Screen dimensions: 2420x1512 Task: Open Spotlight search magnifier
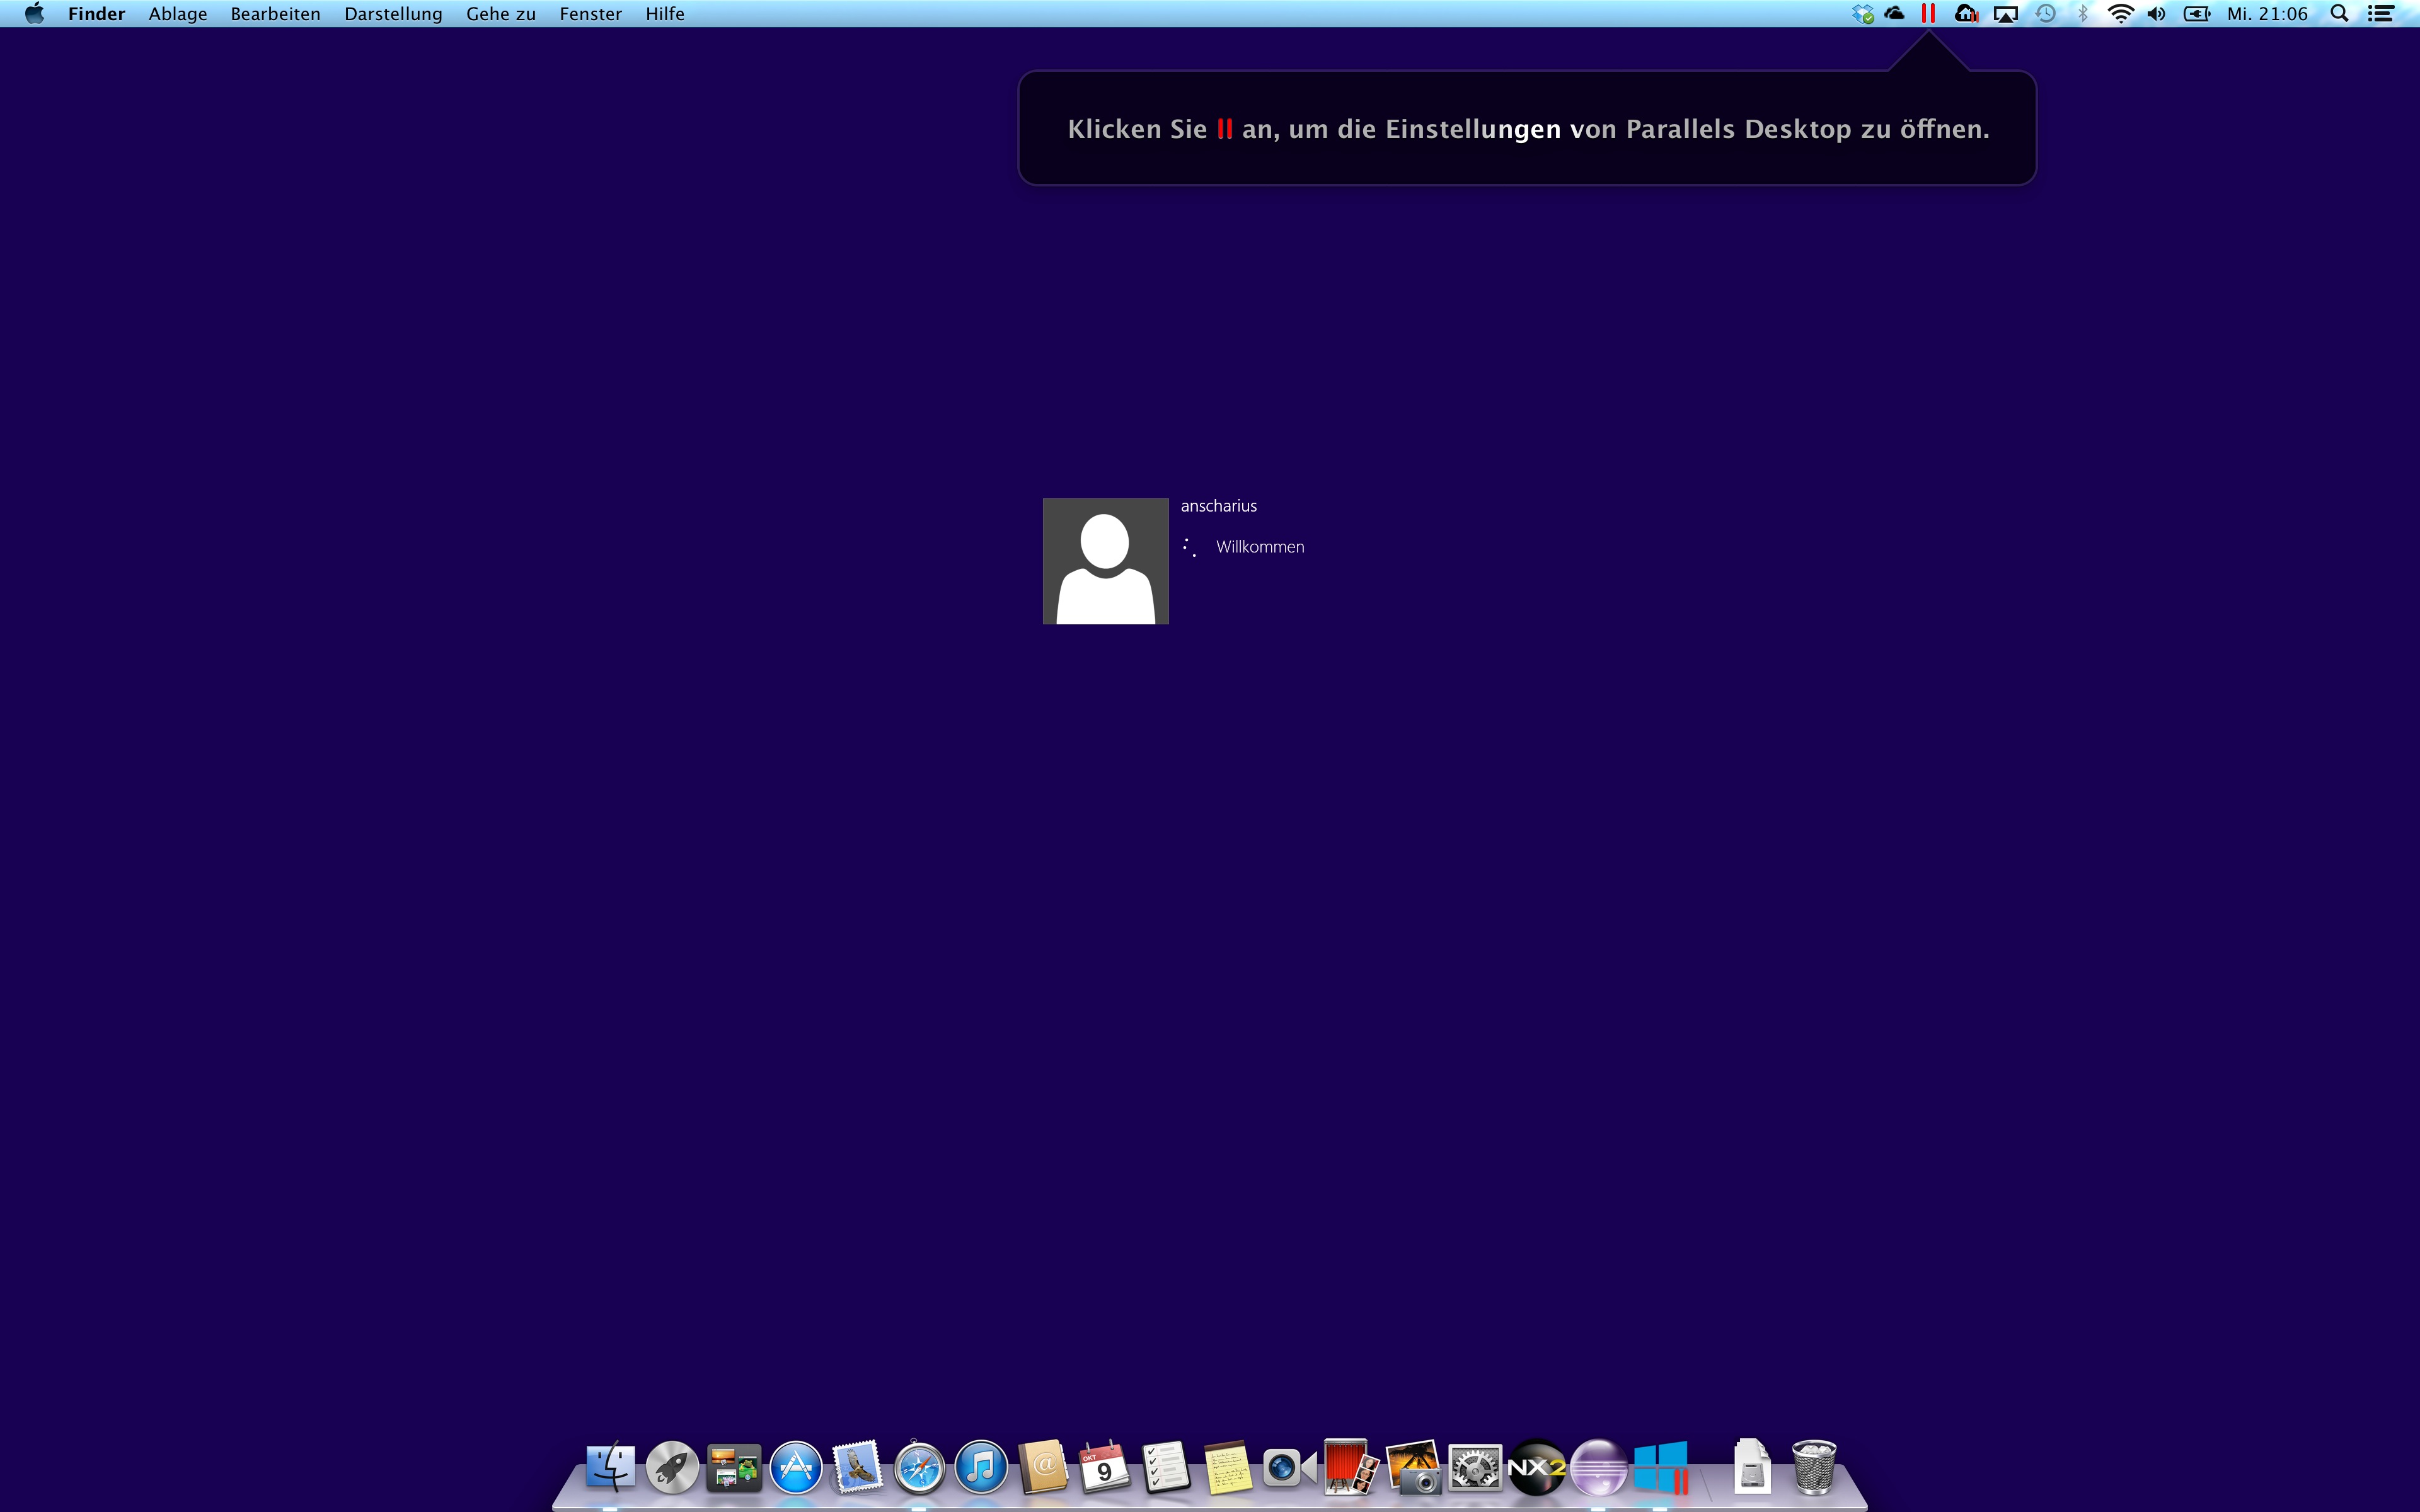pyautogui.click(x=2339, y=14)
